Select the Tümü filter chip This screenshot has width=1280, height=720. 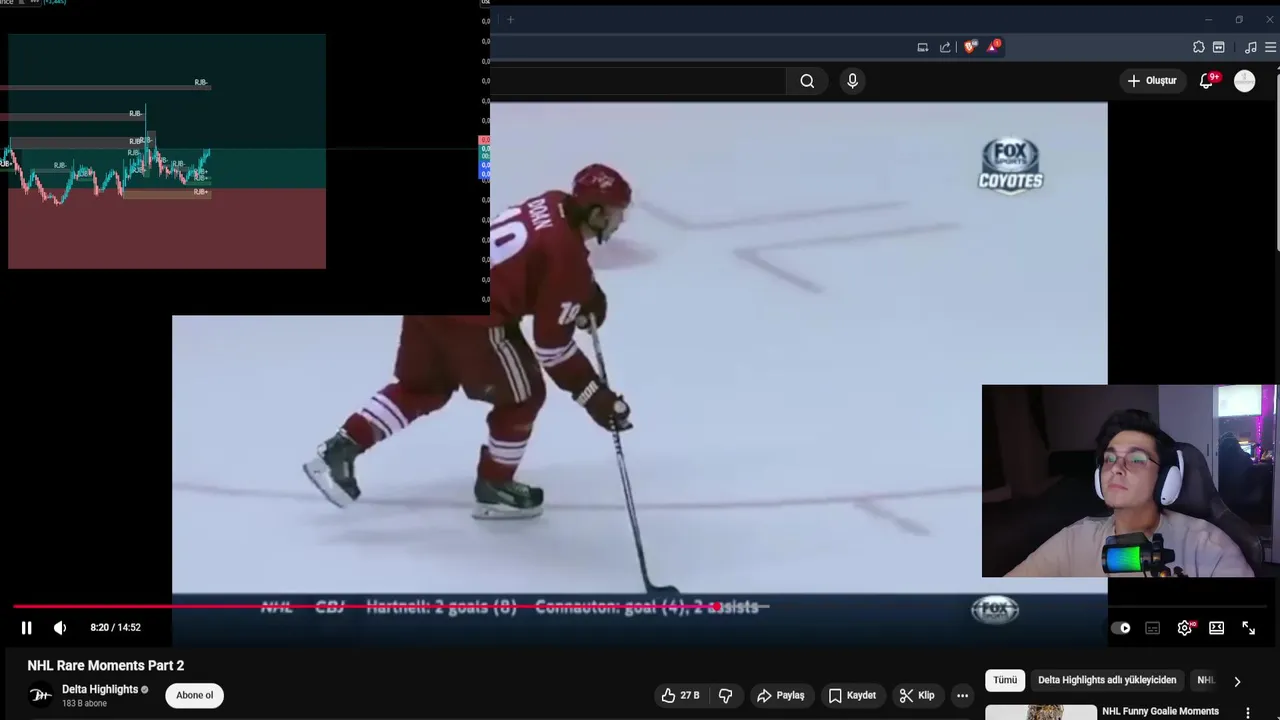pyautogui.click(x=1005, y=680)
